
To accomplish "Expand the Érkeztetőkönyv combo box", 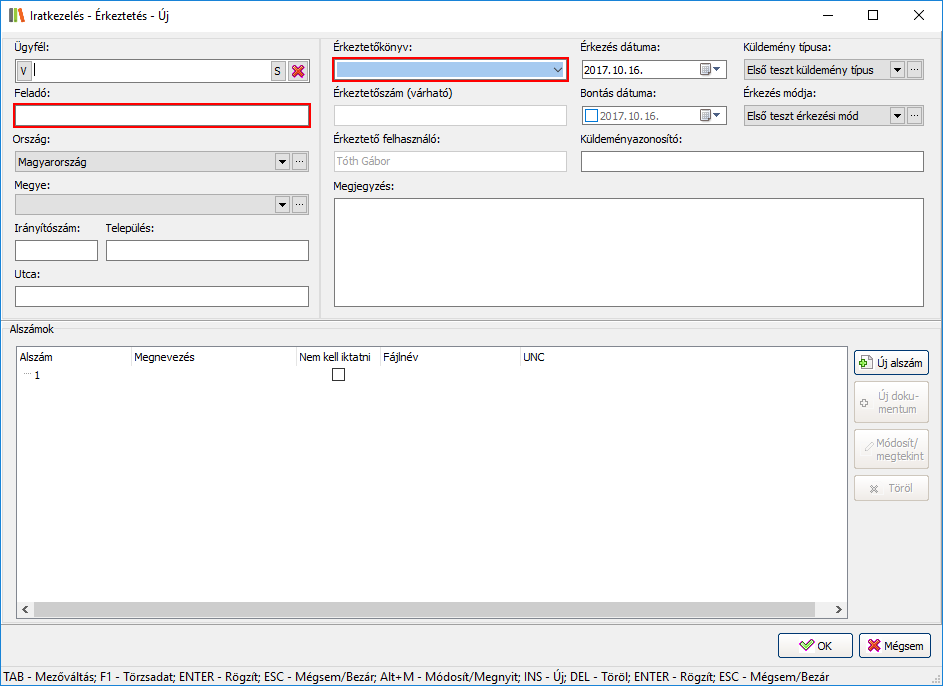I will [557, 70].
